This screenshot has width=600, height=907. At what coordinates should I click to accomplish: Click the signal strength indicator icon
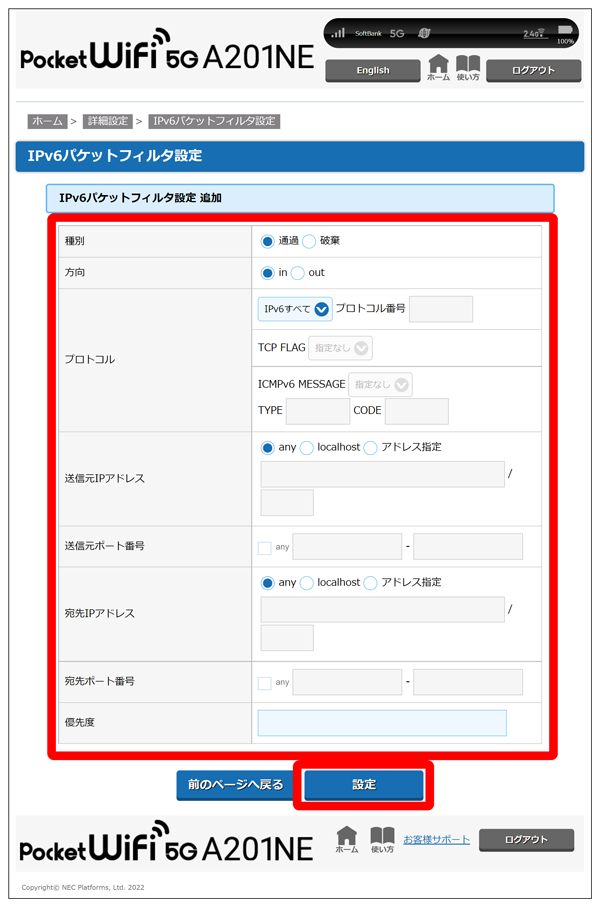[x=338, y=33]
